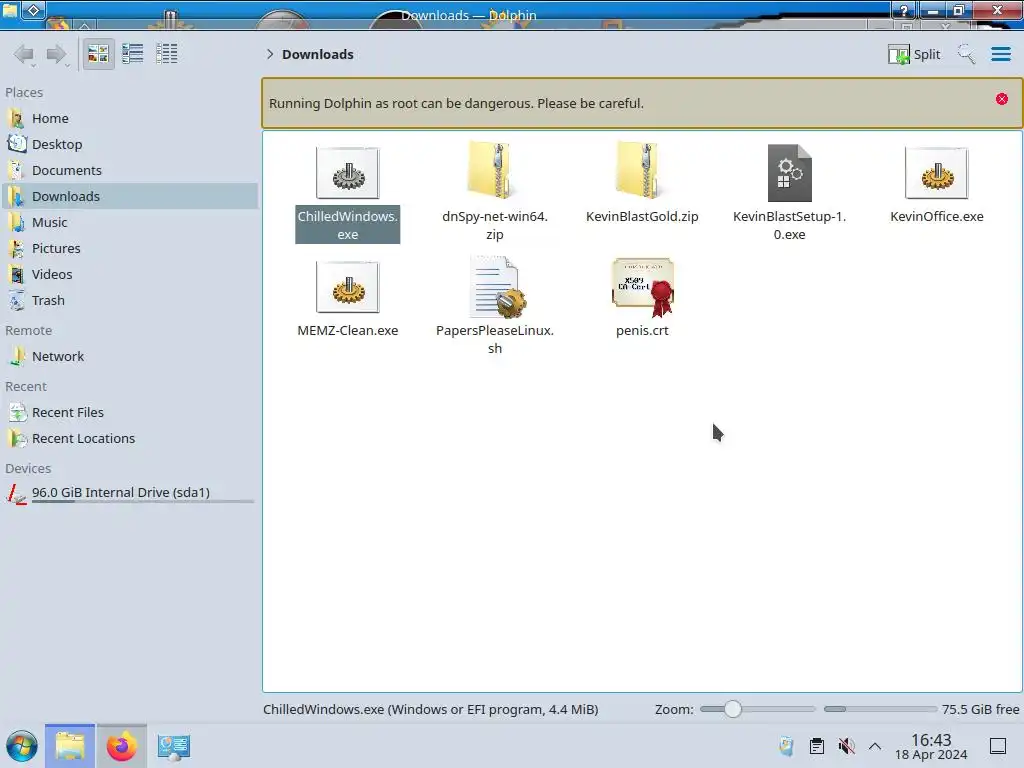Open Pictures in Places
Viewport: 1024px width, 768px height.
click(x=130, y=249)
